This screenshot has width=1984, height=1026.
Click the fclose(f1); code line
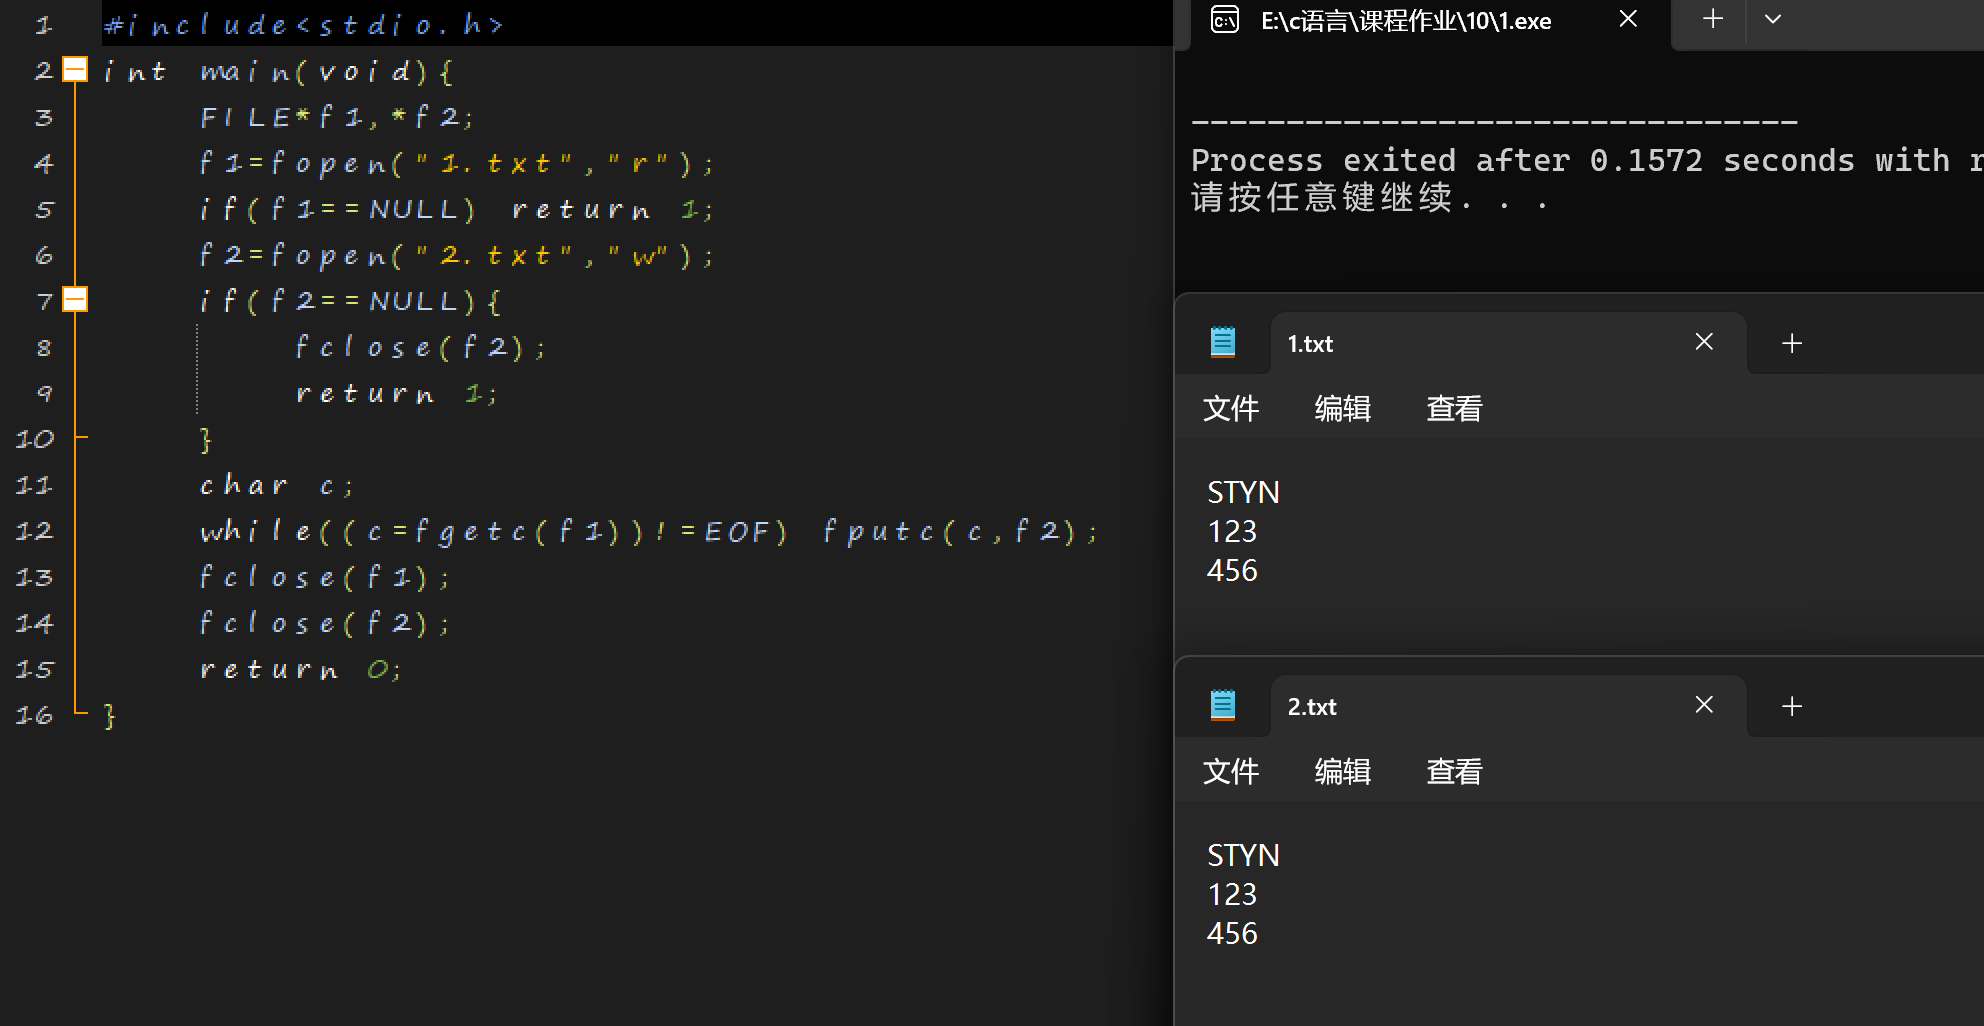pyautogui.click(x=325, y=577)
